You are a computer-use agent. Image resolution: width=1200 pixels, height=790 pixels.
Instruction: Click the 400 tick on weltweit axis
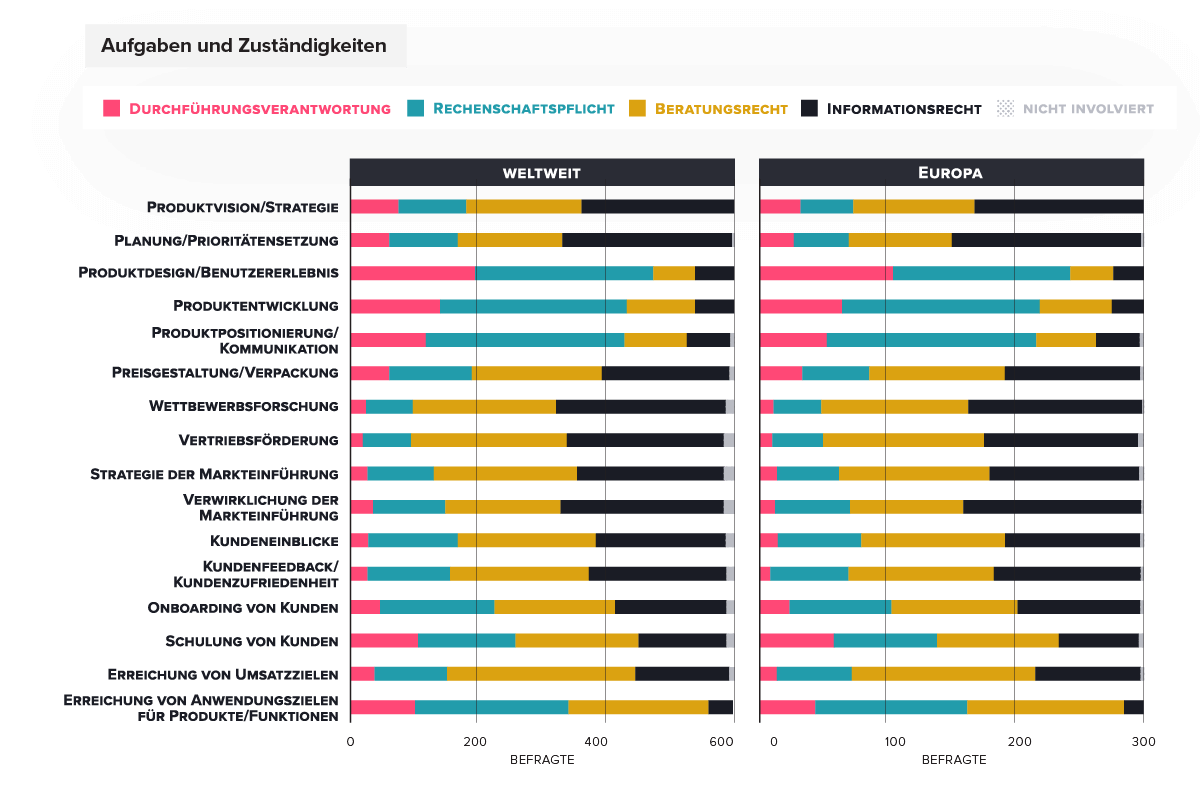pyautogui.click(x=597, y=742)
